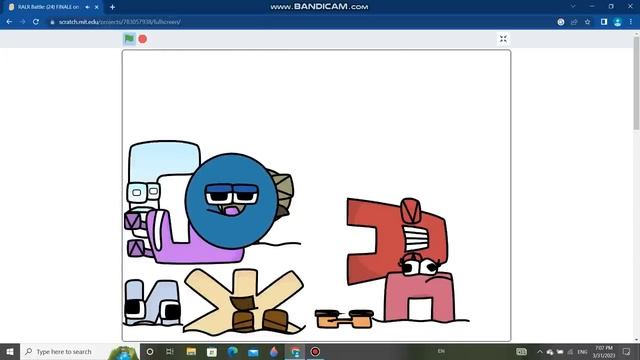Click the green flag to start project

pos(129,39)
